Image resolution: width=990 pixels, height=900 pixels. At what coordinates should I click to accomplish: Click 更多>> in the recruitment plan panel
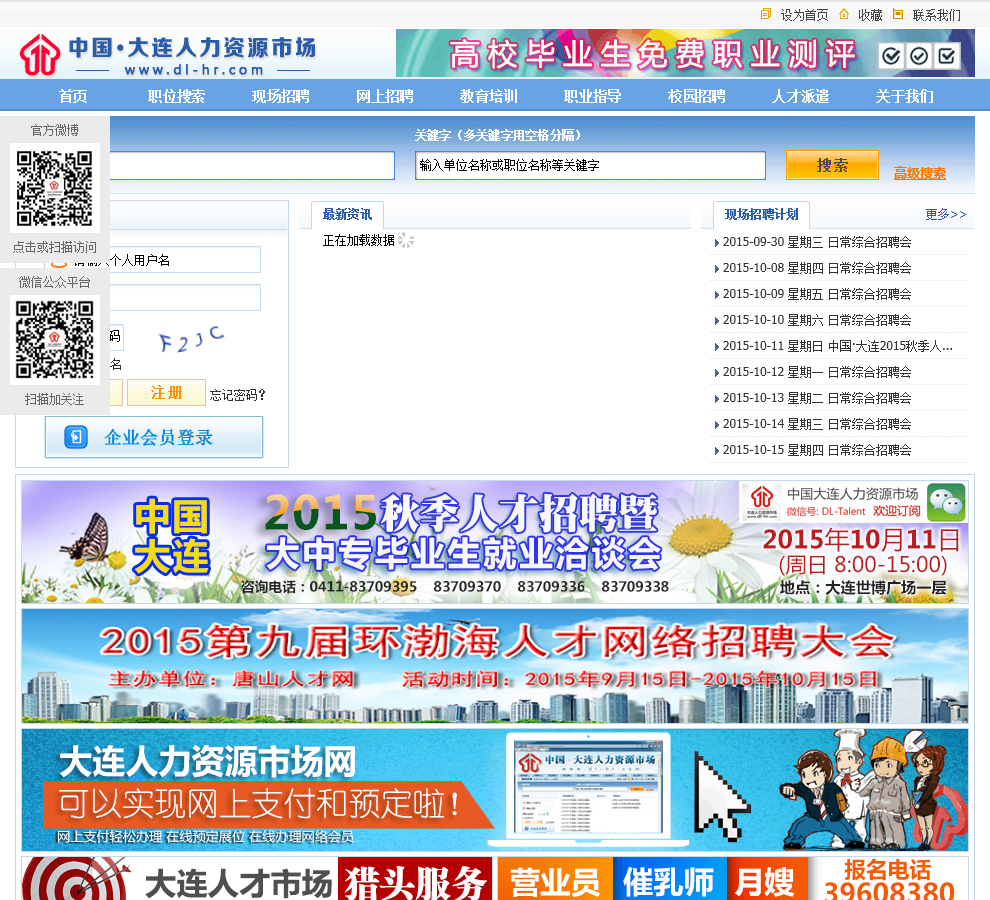coord(946,215)
